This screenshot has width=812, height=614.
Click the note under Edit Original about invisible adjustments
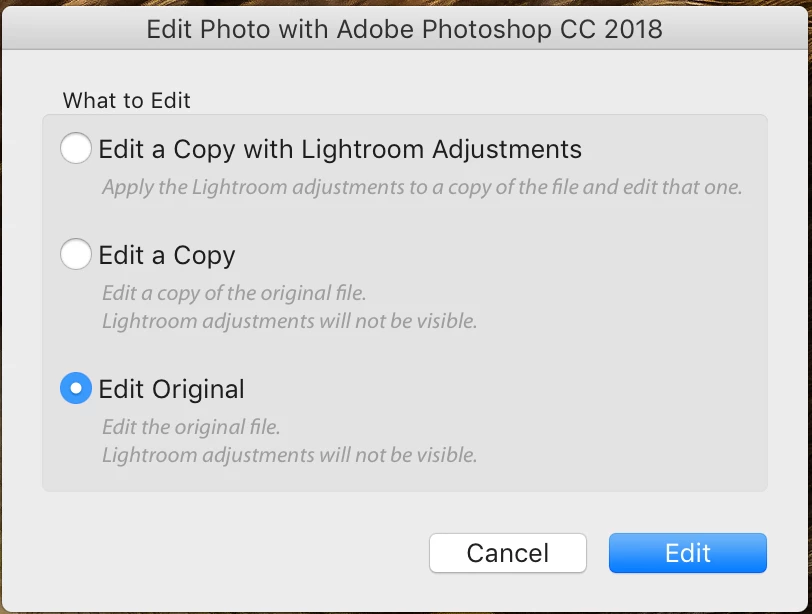click(289, 456)
